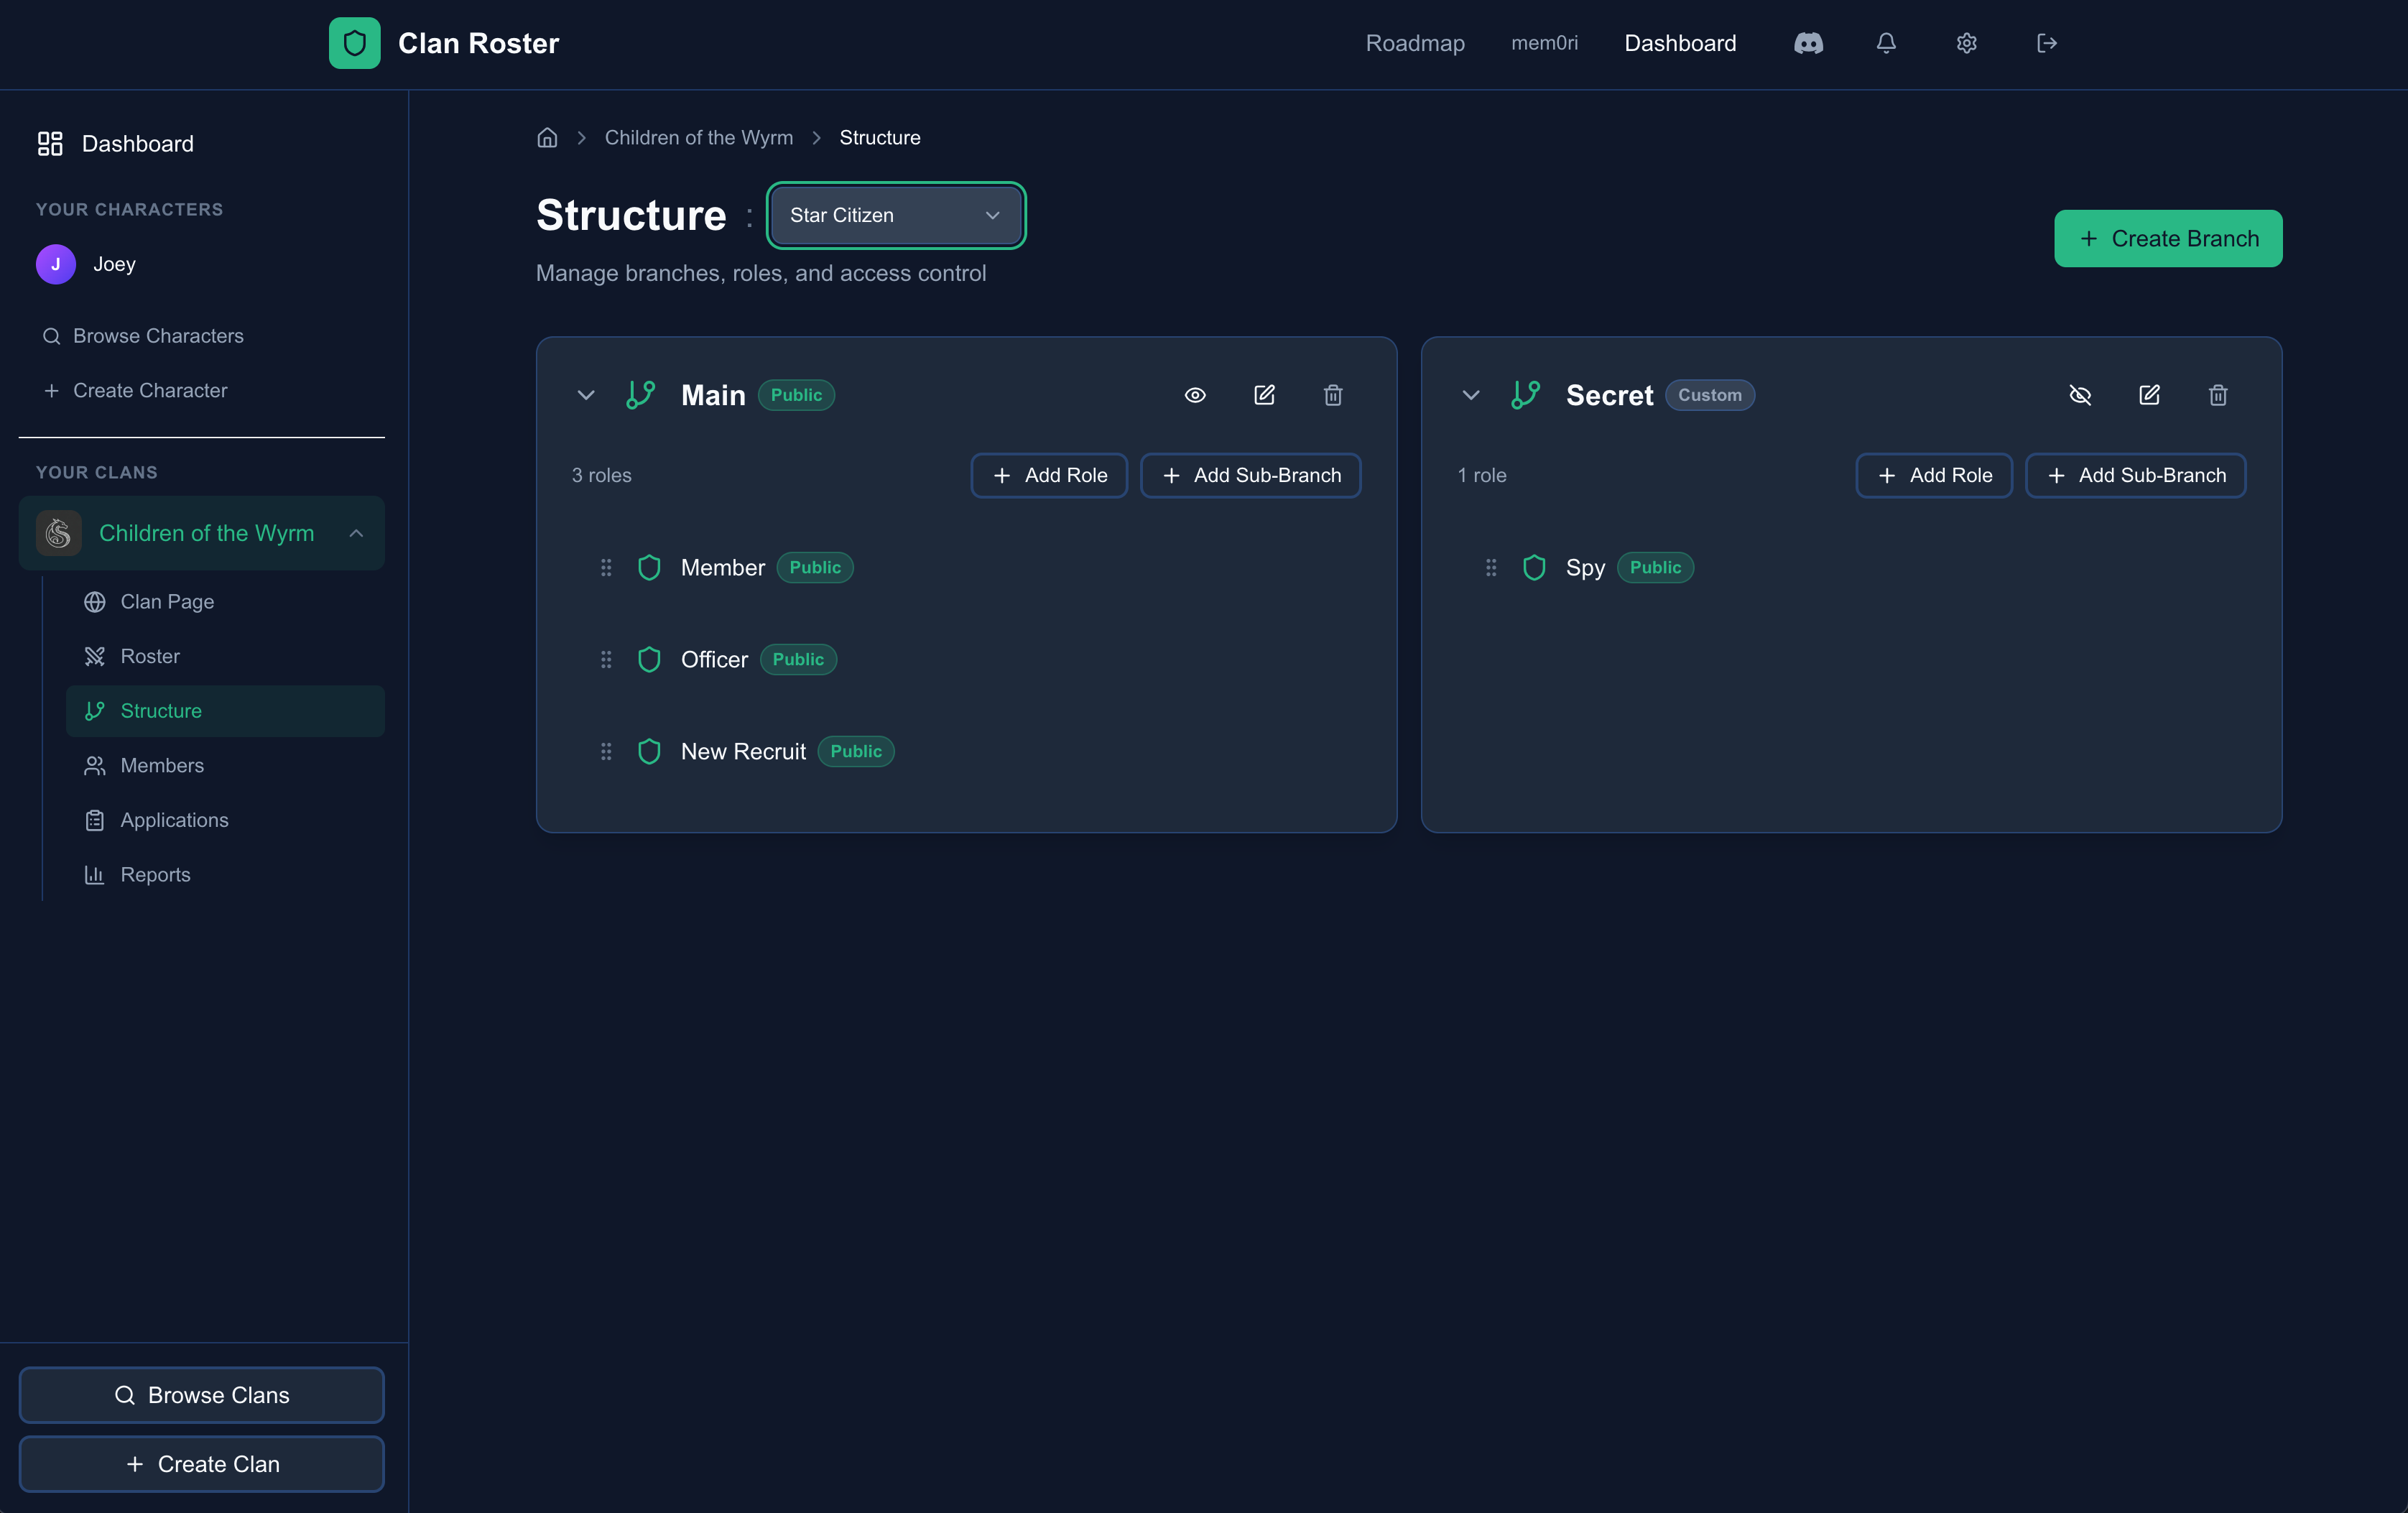Click the drag handle beside the Spy role

[1491, 567]
